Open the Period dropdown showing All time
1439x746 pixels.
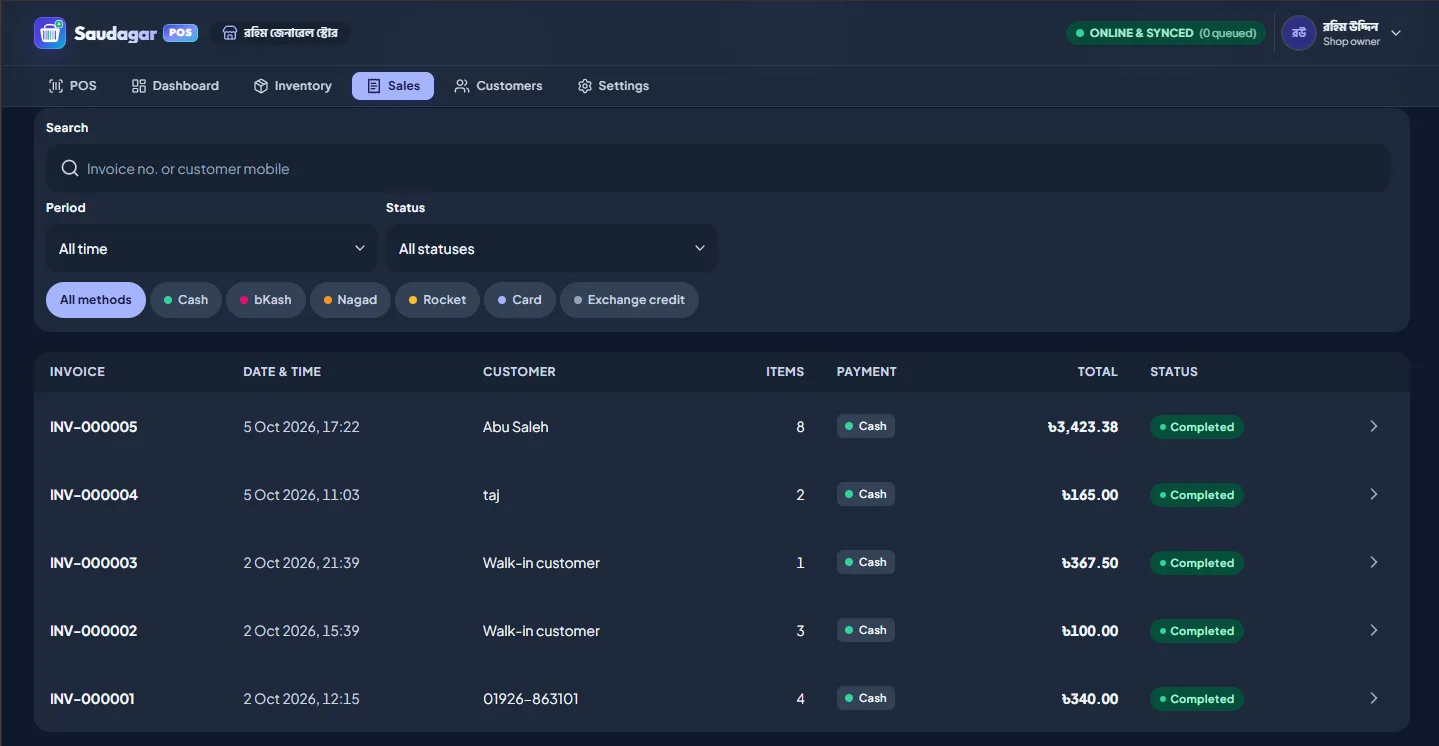[x=212, y=248]
